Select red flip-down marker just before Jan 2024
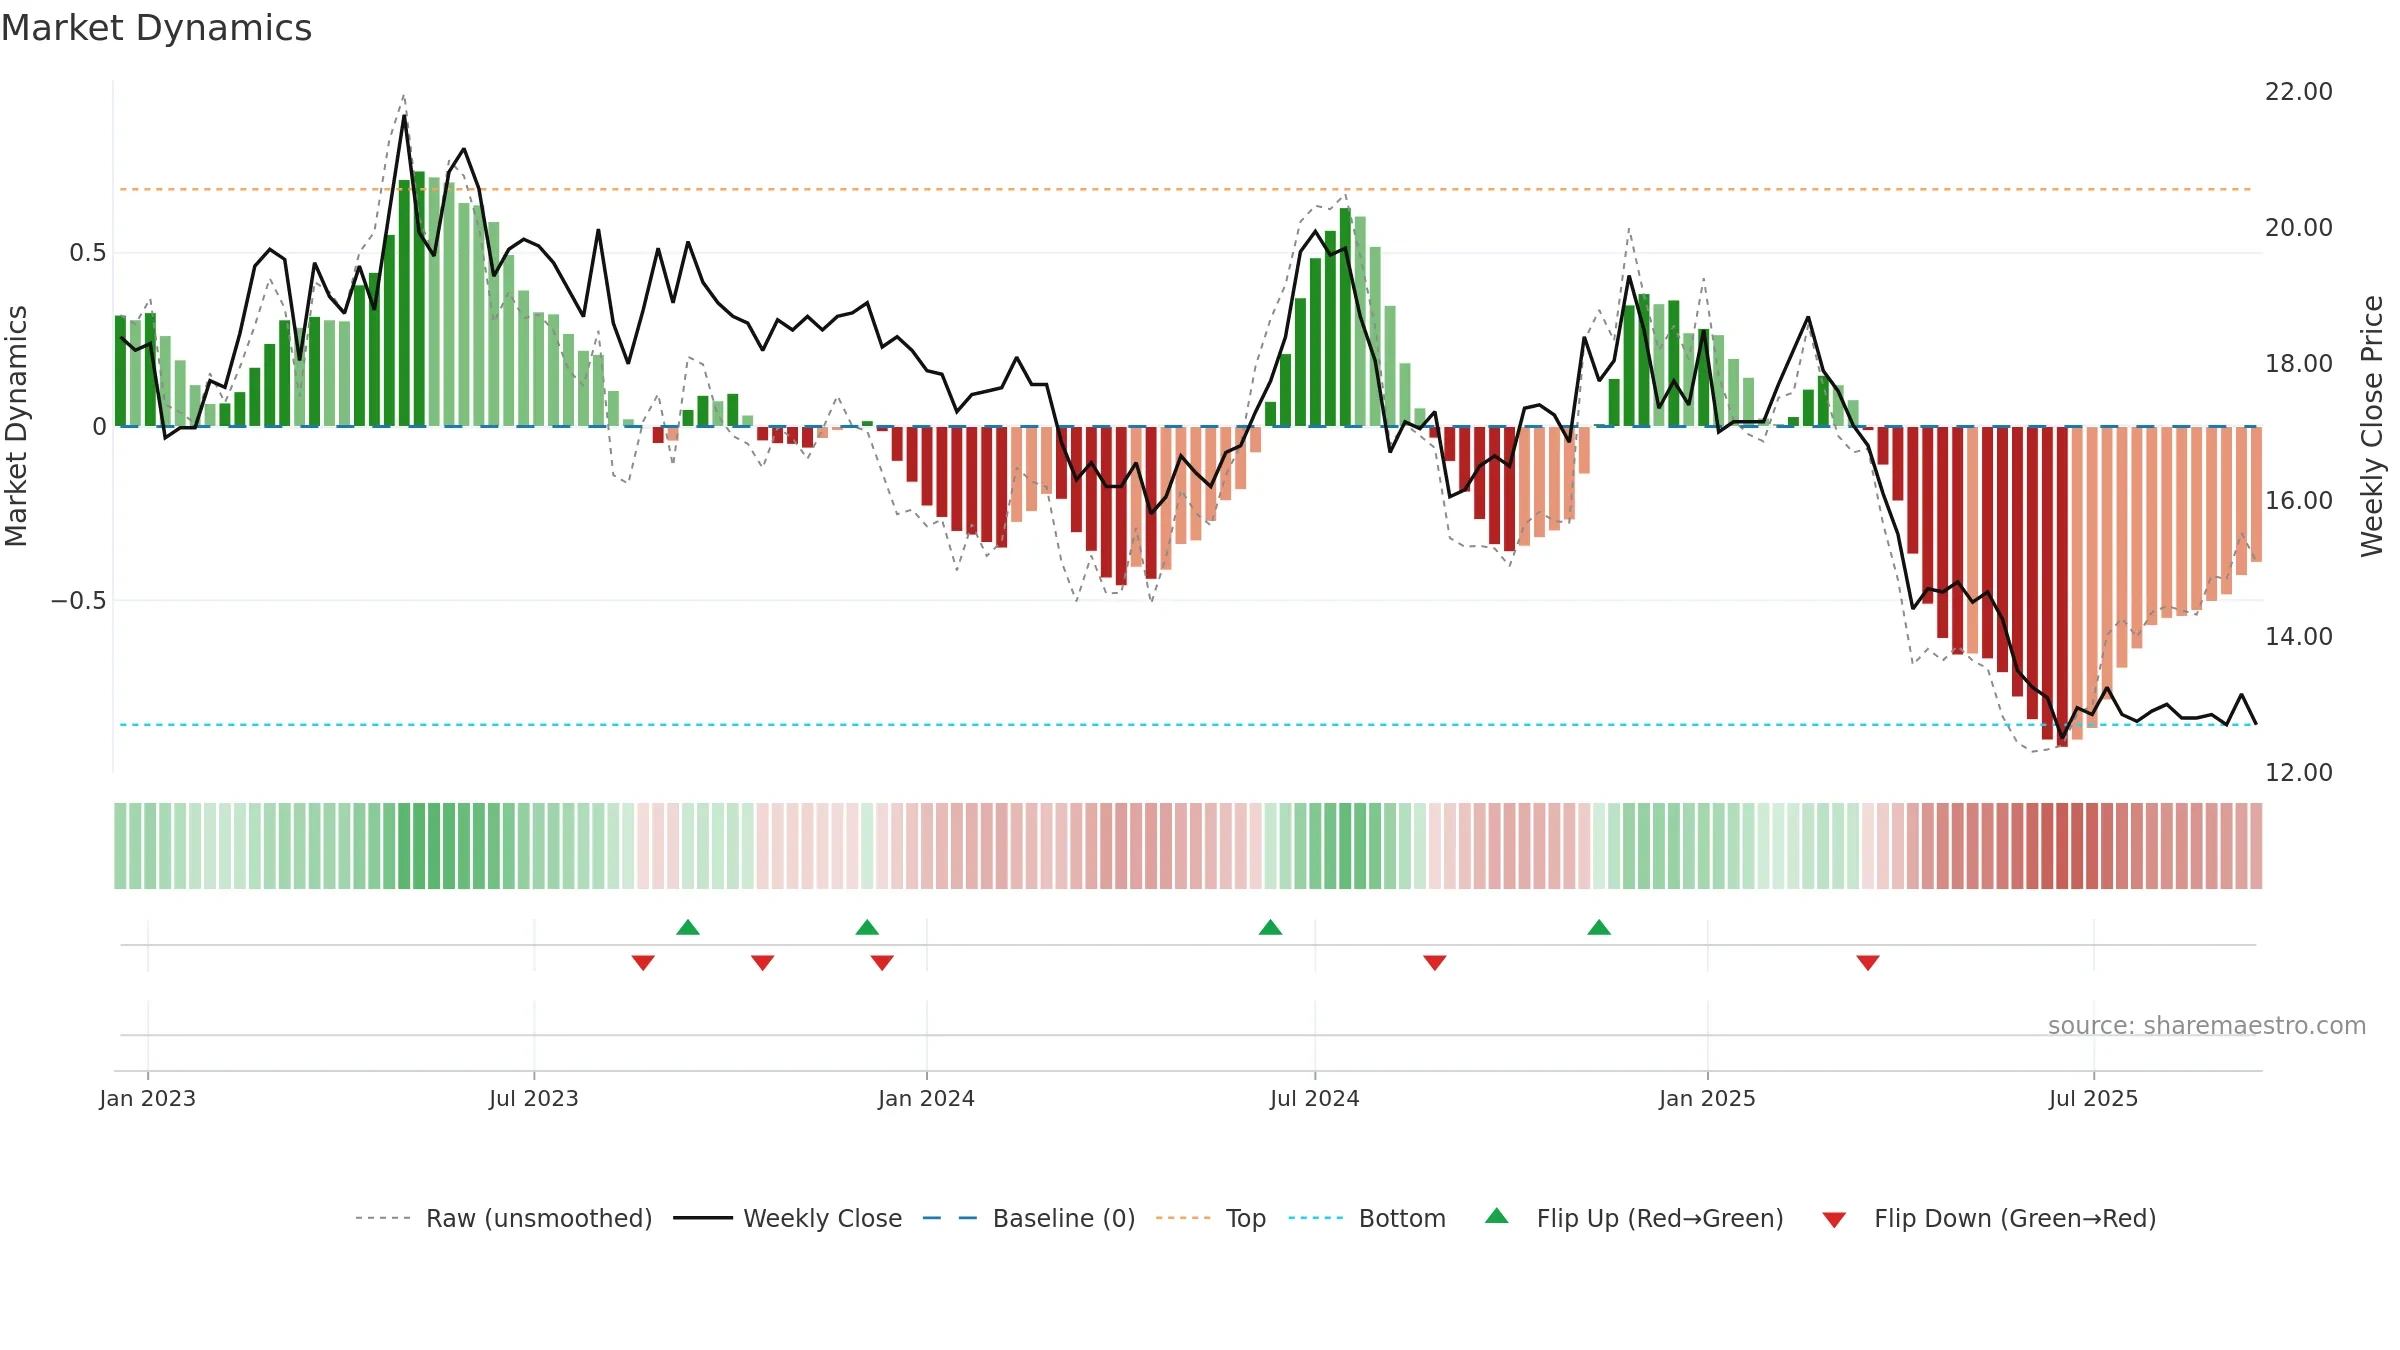Image resolution: width=2400 pixels, height=1350 pixels. coord(882,963)
